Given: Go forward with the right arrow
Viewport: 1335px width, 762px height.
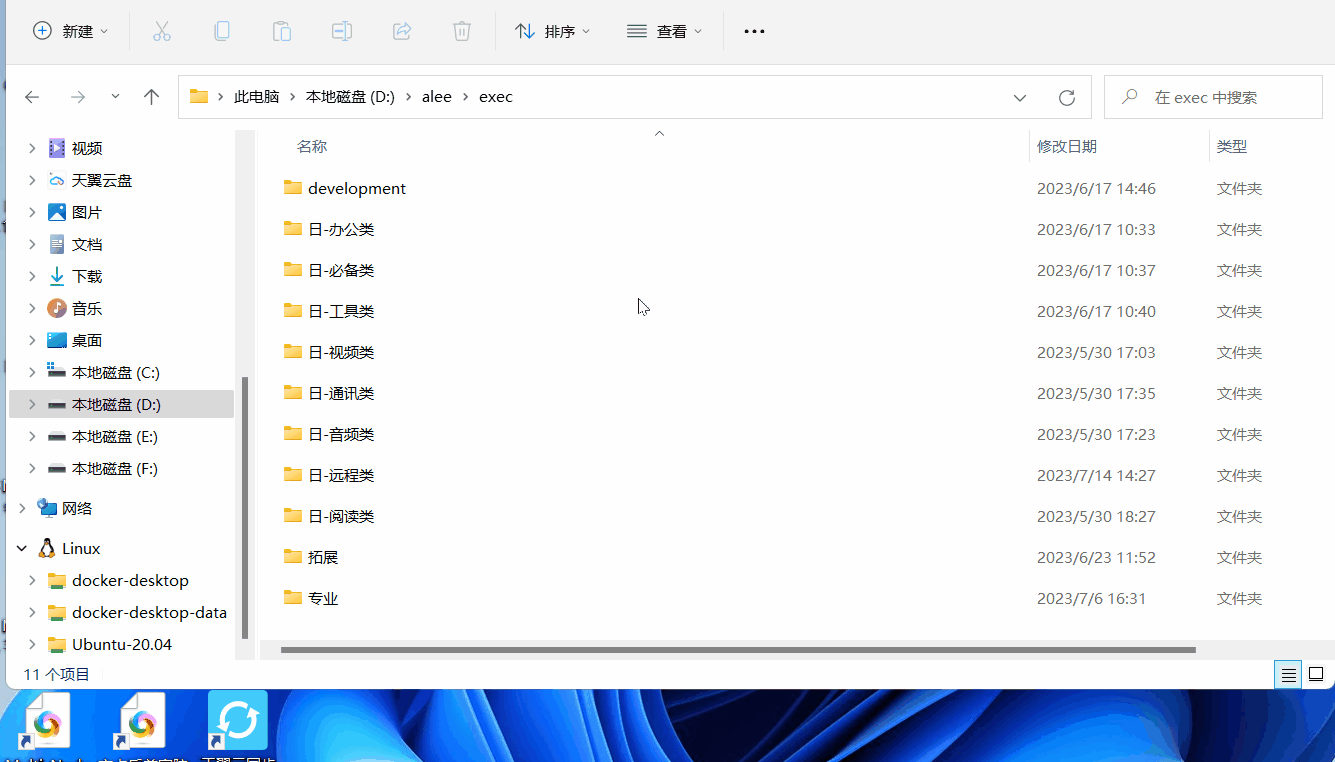Looking at the screenshot, I should (78, 97).
